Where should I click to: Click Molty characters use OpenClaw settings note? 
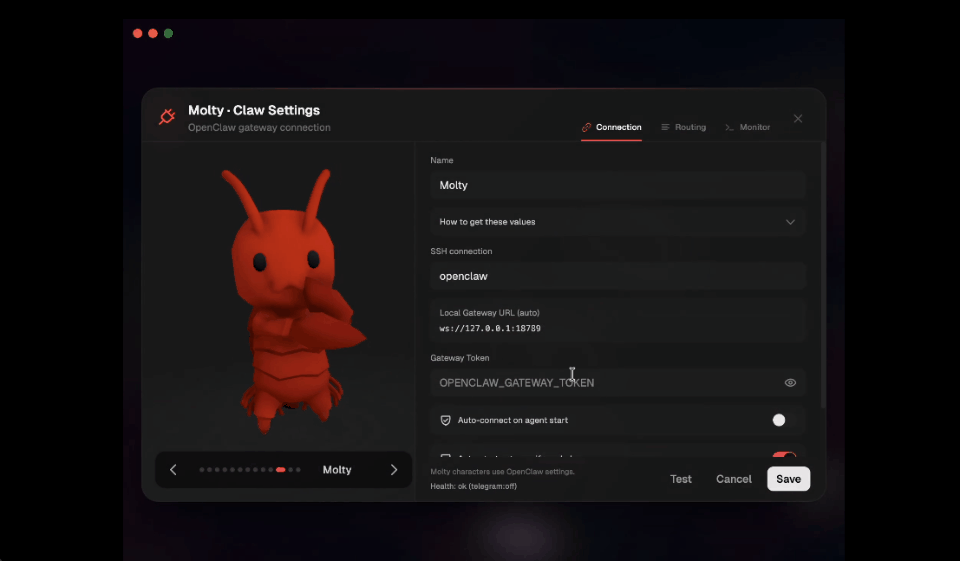coord(503,472)
